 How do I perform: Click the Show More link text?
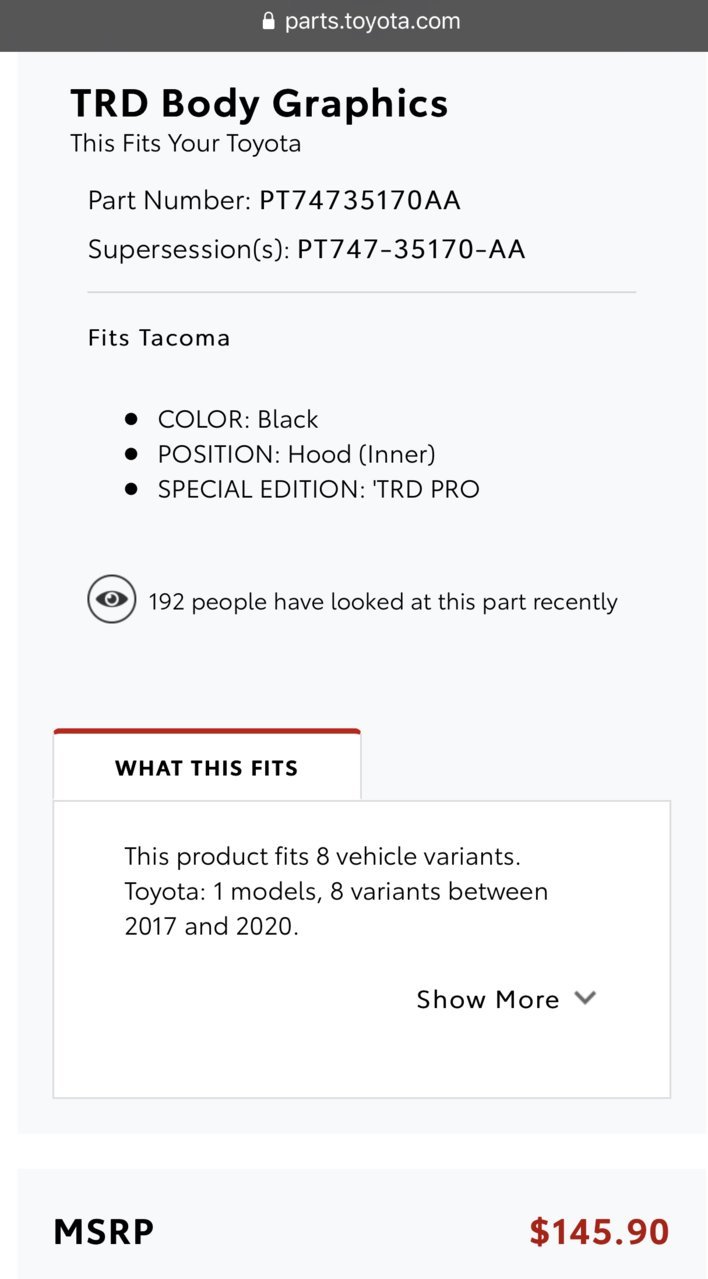488,999
